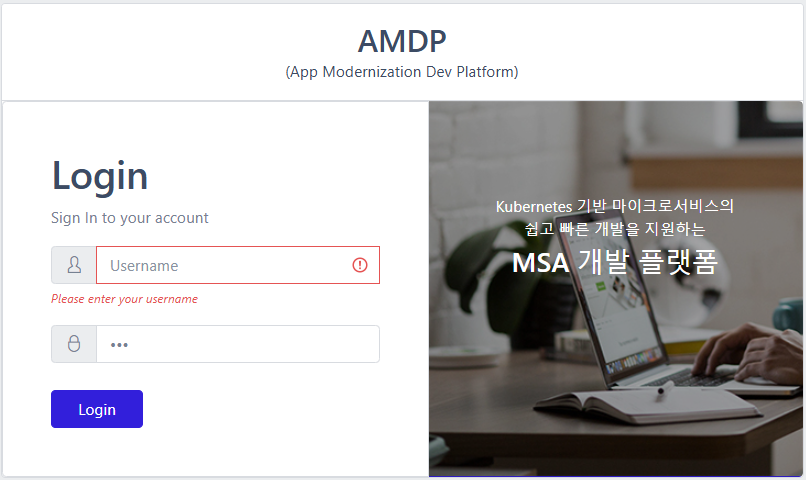Click the 'MSA 개발 플랫폼' banner headline
The image size is (806, 480).
point(615,262)
